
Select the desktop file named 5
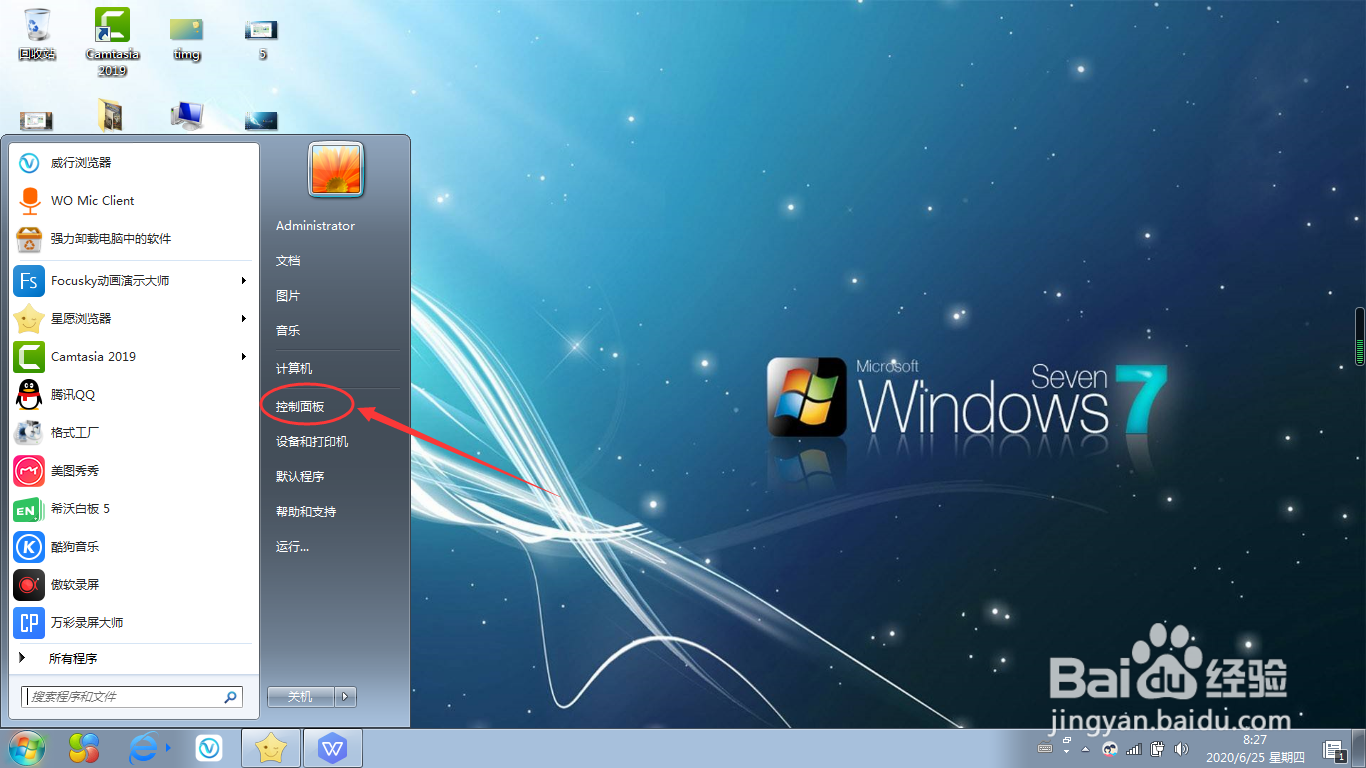tap(262, 38)
